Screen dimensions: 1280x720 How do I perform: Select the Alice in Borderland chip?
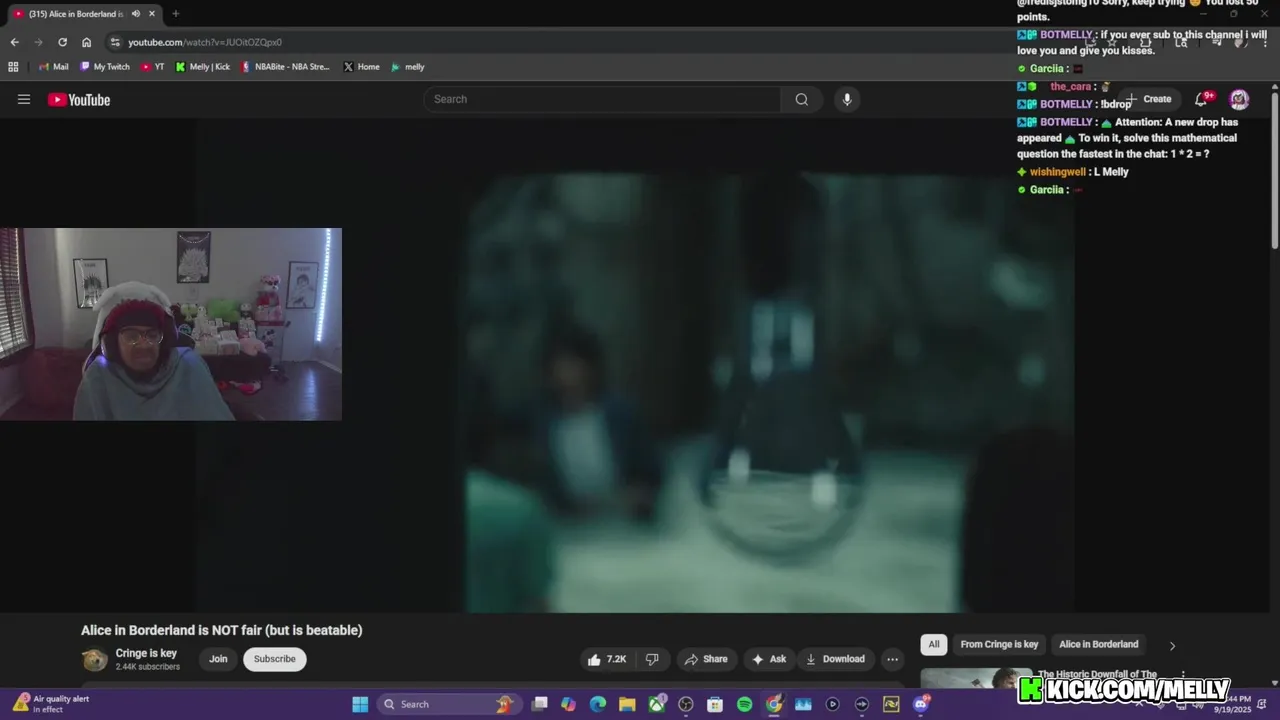[x=1098, y=644]
